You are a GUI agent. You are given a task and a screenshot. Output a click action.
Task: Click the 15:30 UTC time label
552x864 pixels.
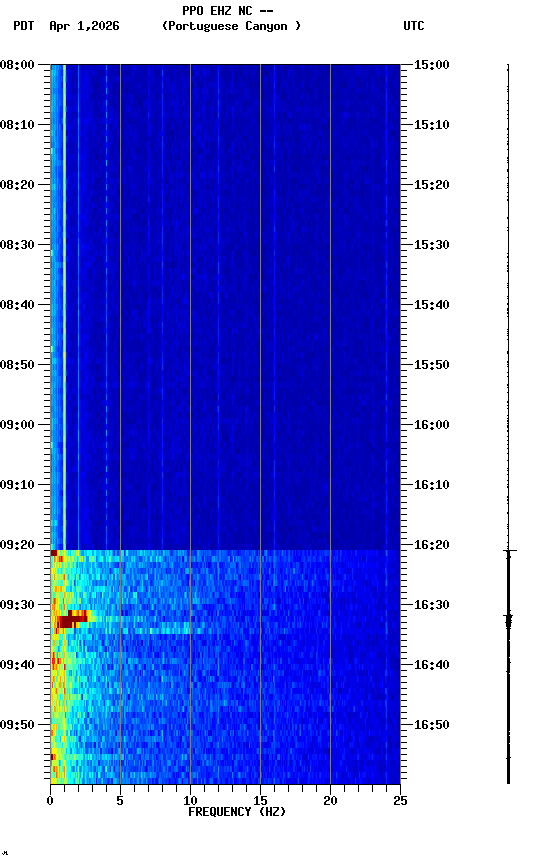[x=432, y=245]
